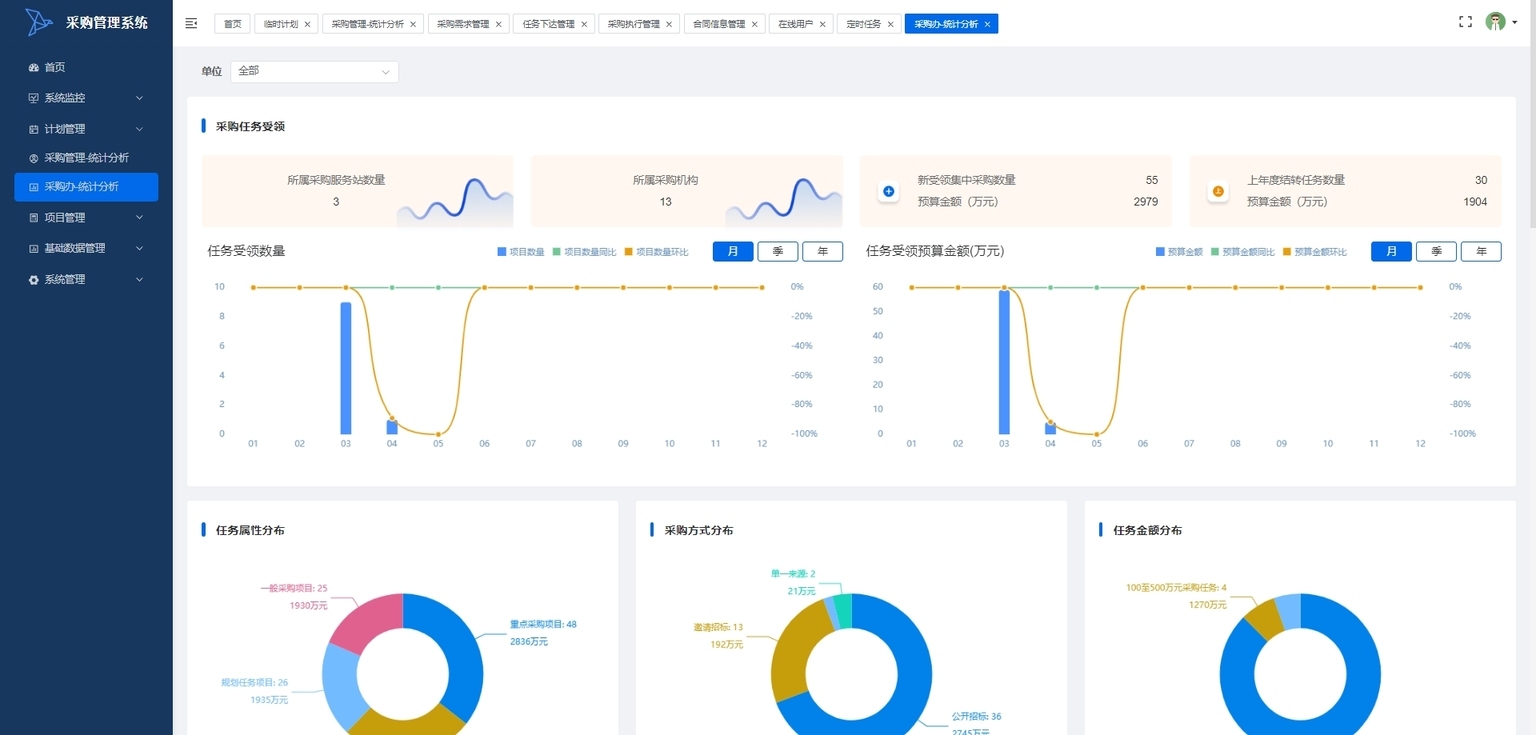Screen dimensions: 1536x735
Task: Expand the 系统监控 sidebar menu
Action: click(86, 98)
